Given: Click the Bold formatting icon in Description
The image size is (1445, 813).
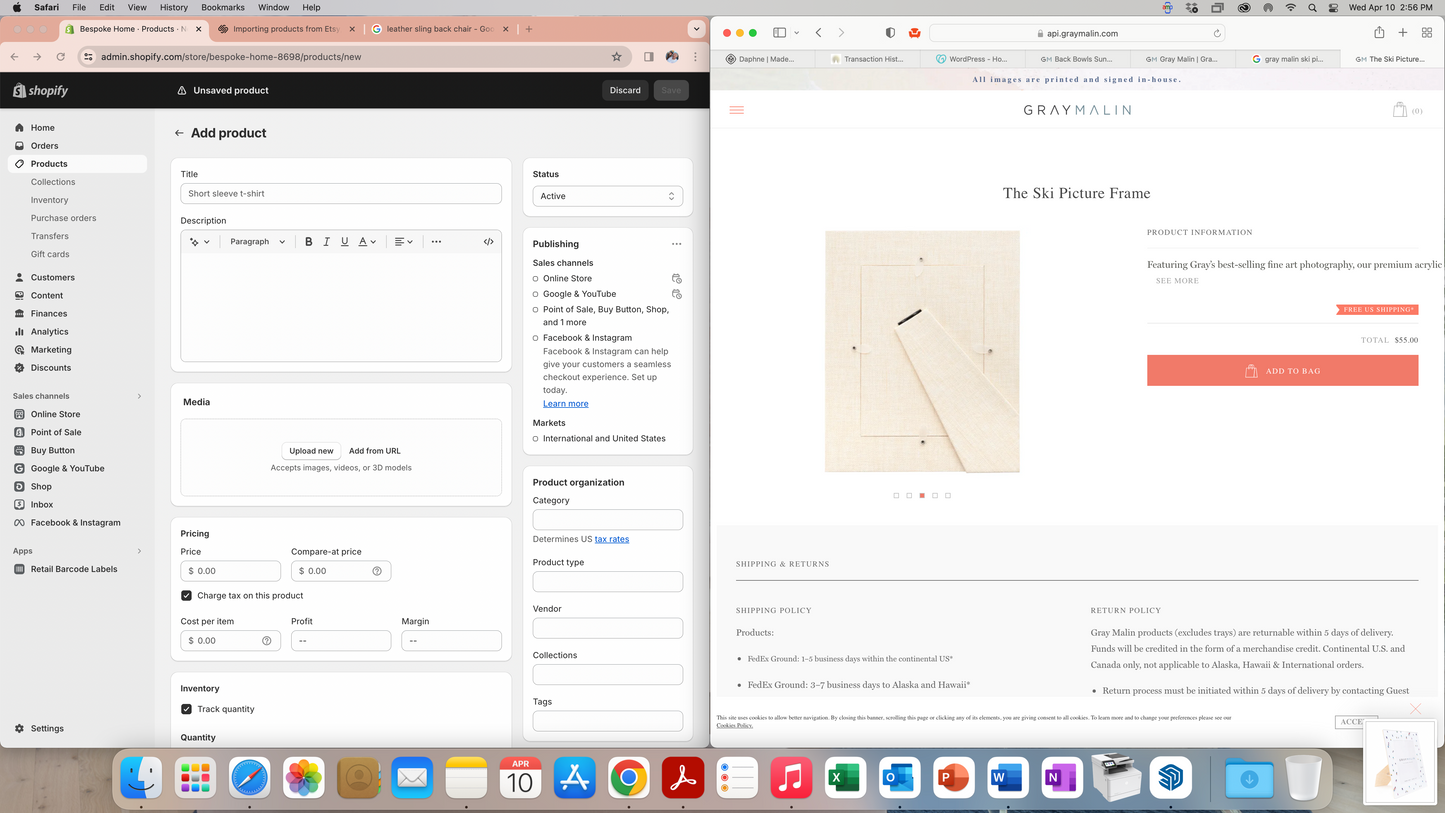Looking at the screenshot, I should tap(309, 242).
